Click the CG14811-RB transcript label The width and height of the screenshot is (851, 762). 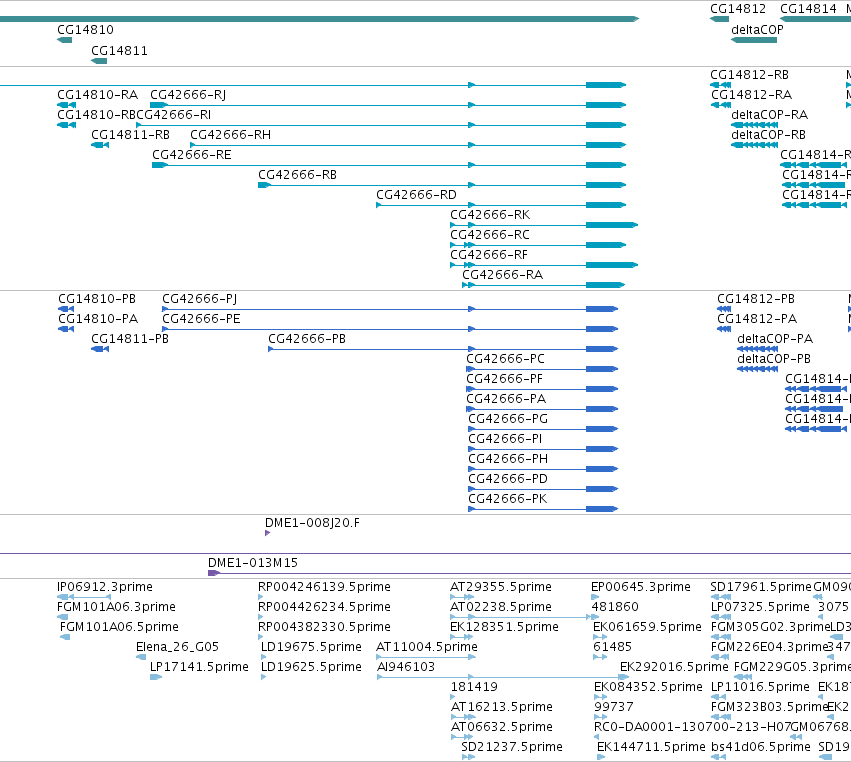pos(130,135)
